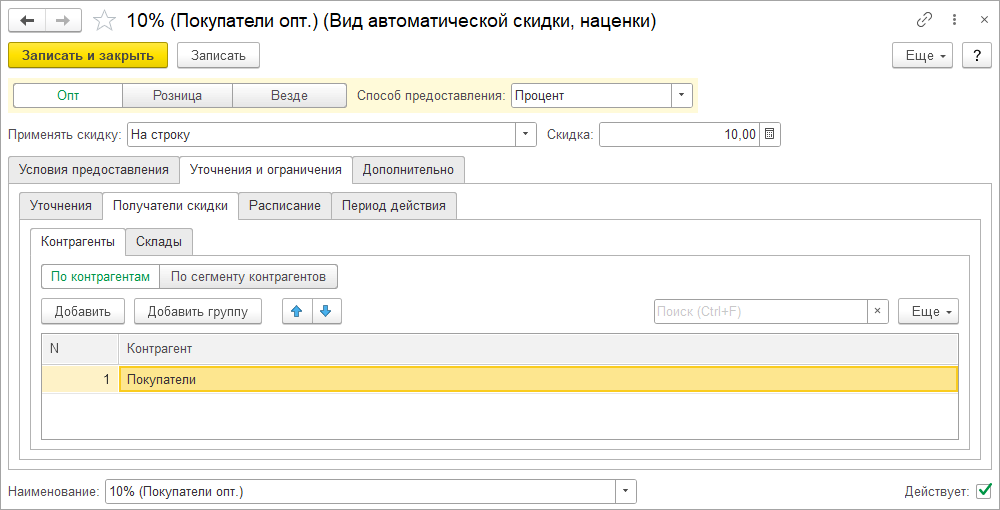Click the Записать и закрыть button
This screenshot has width=1000, height=510.
88,55
